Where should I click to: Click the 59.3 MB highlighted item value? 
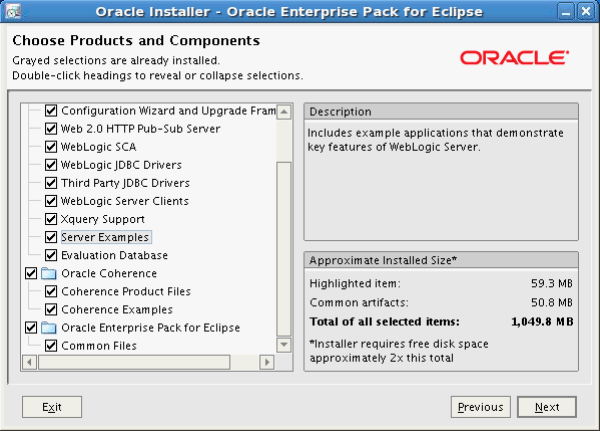pyautogui.click(x=552, y=283)
